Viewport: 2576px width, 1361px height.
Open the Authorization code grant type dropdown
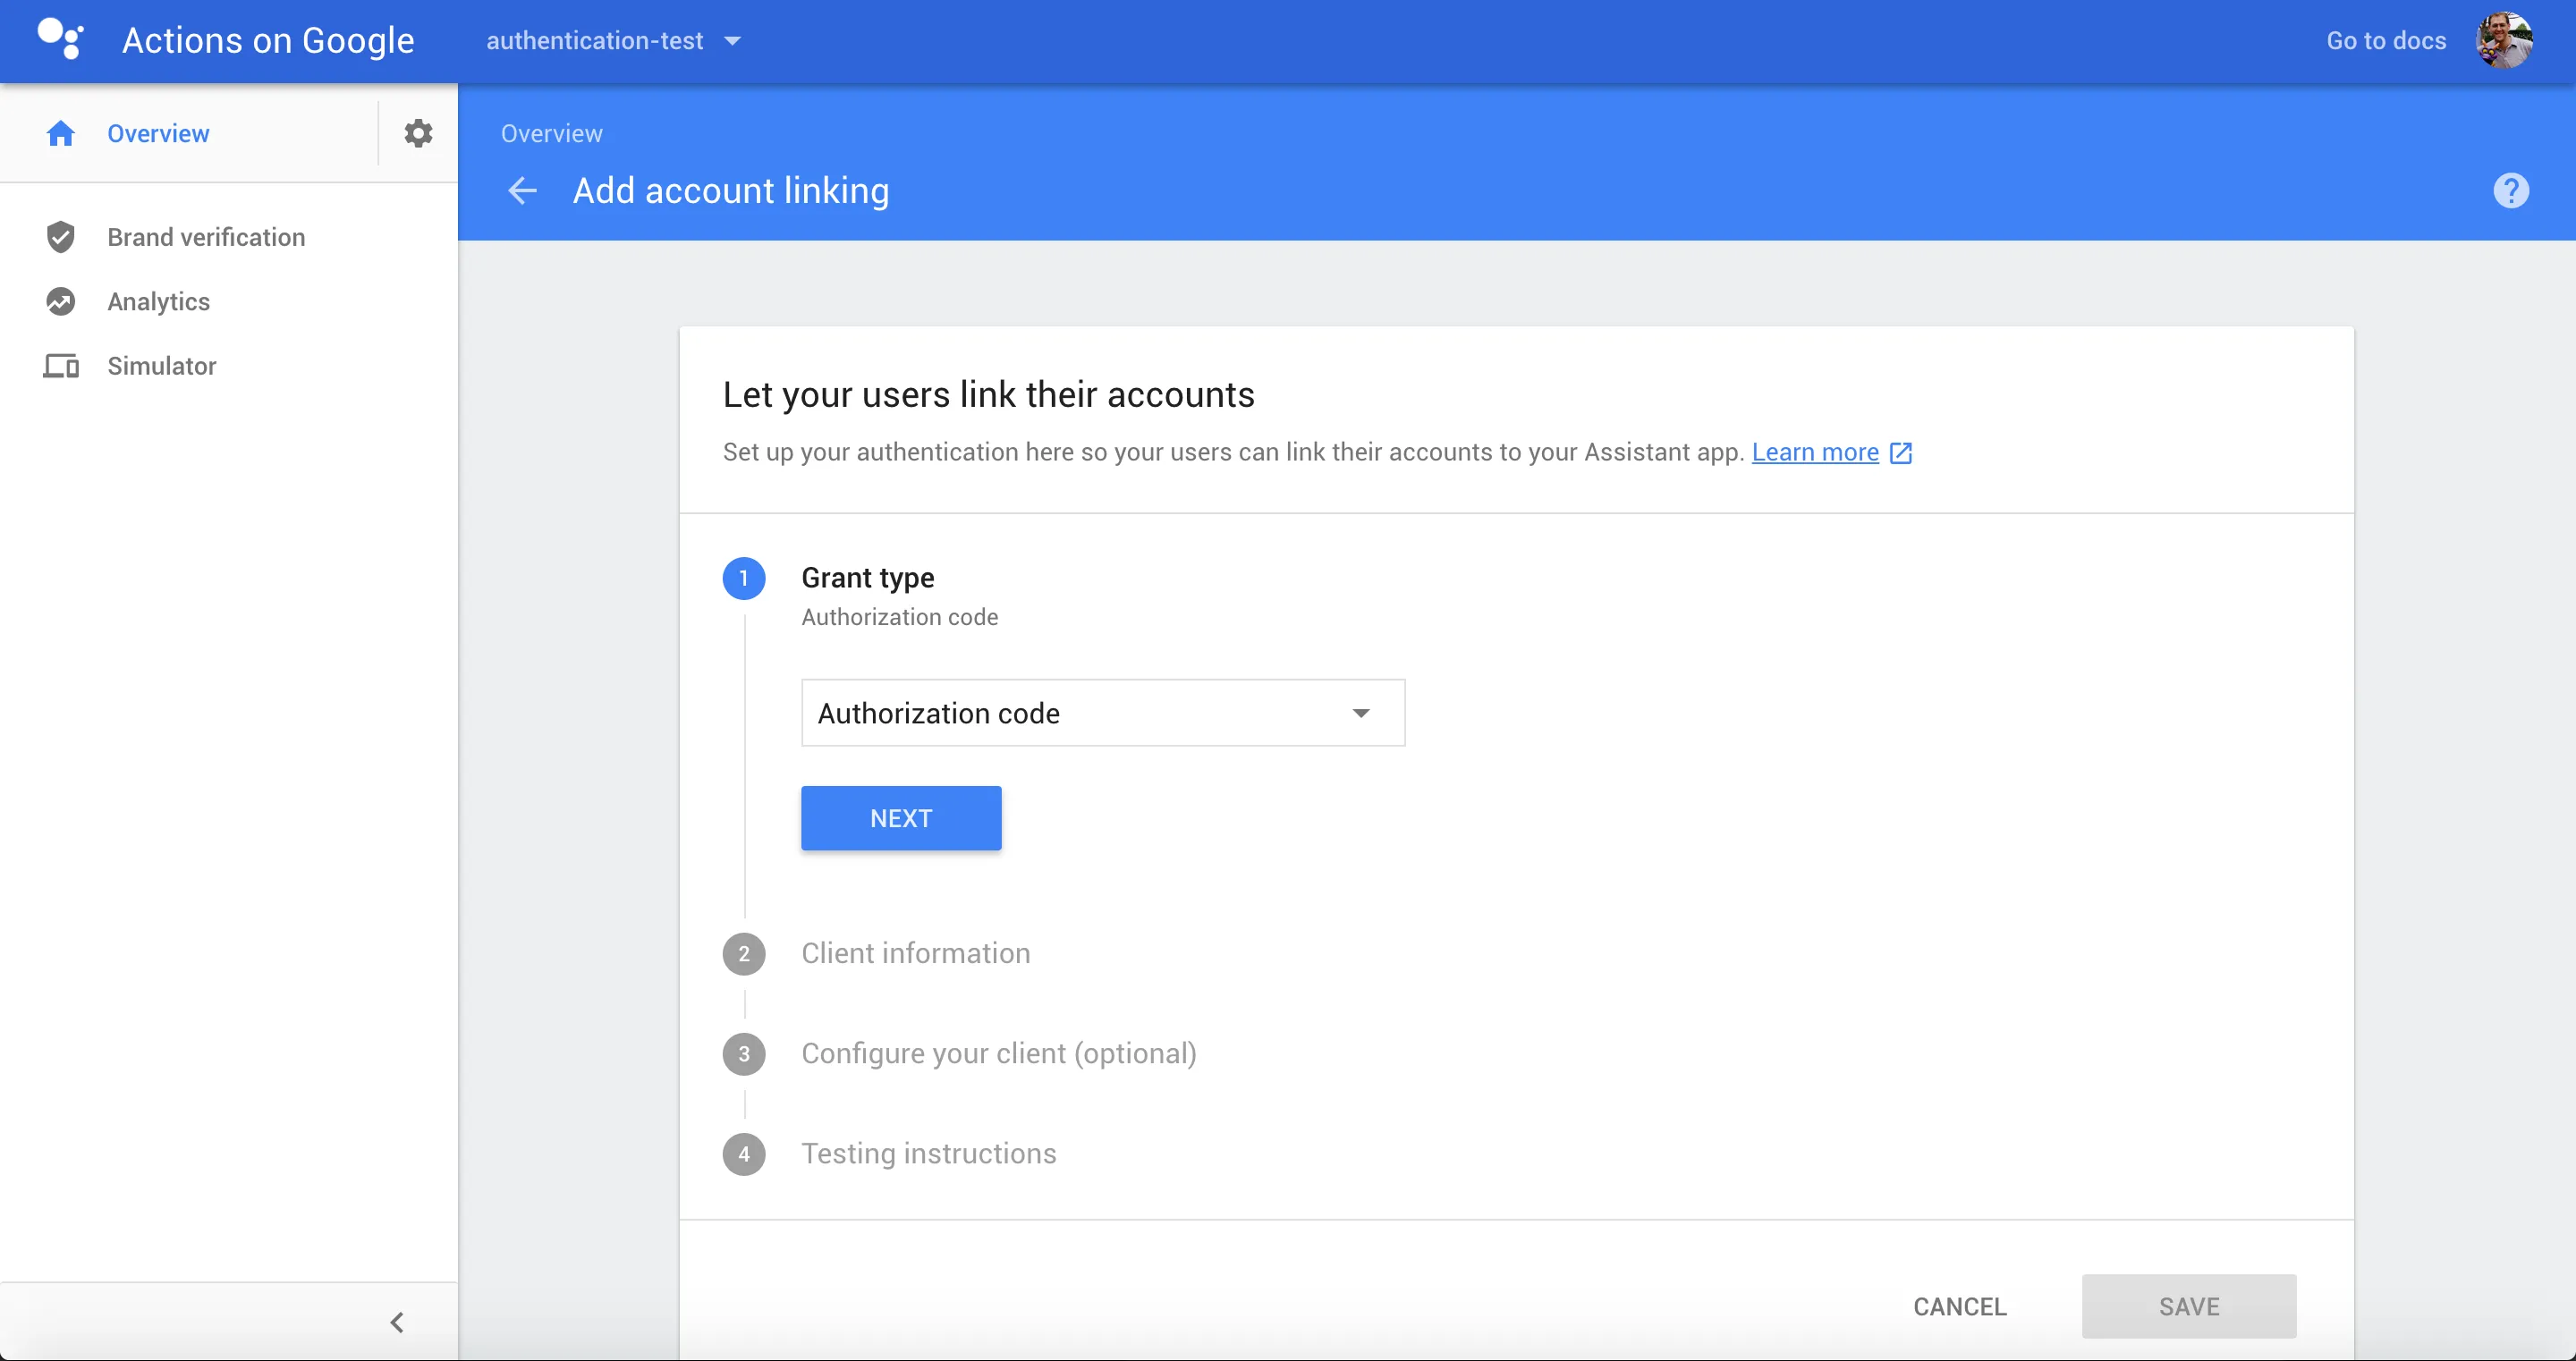point(1102,713)
